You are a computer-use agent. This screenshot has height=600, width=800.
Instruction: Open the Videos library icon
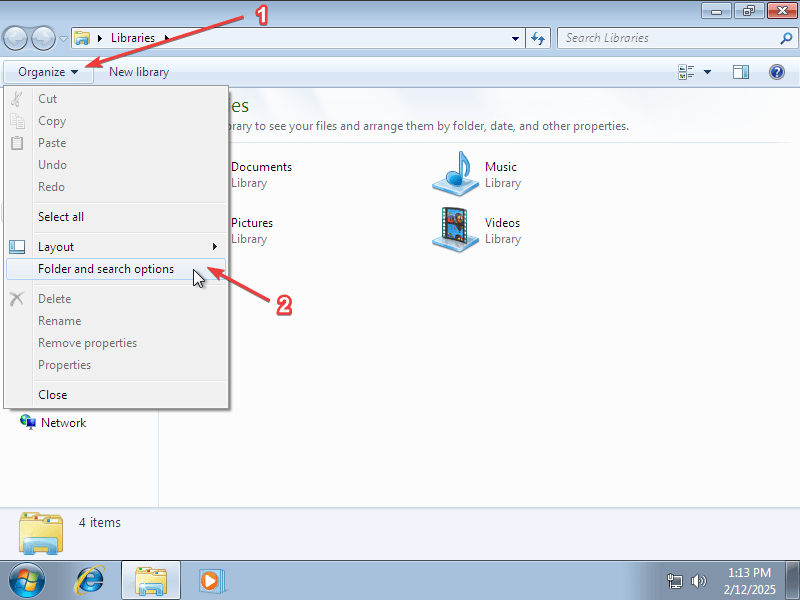coord(456,230)
